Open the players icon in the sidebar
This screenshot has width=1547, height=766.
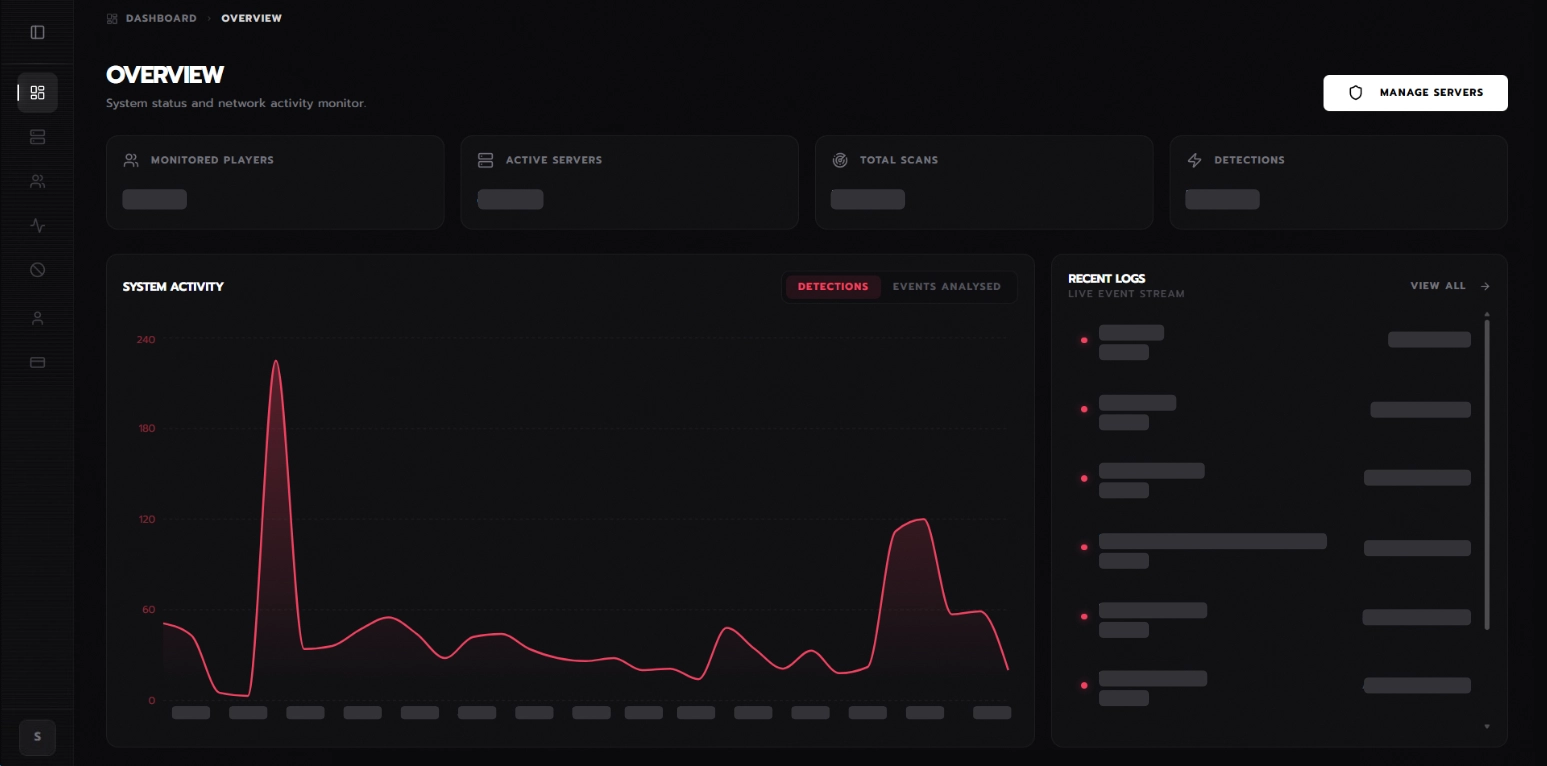[x=37, y=181]
